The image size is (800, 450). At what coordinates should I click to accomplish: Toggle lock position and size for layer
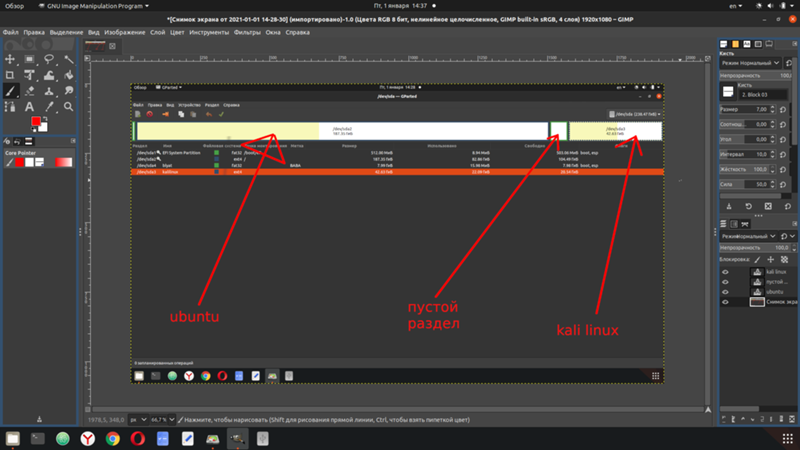click(771, 260)
